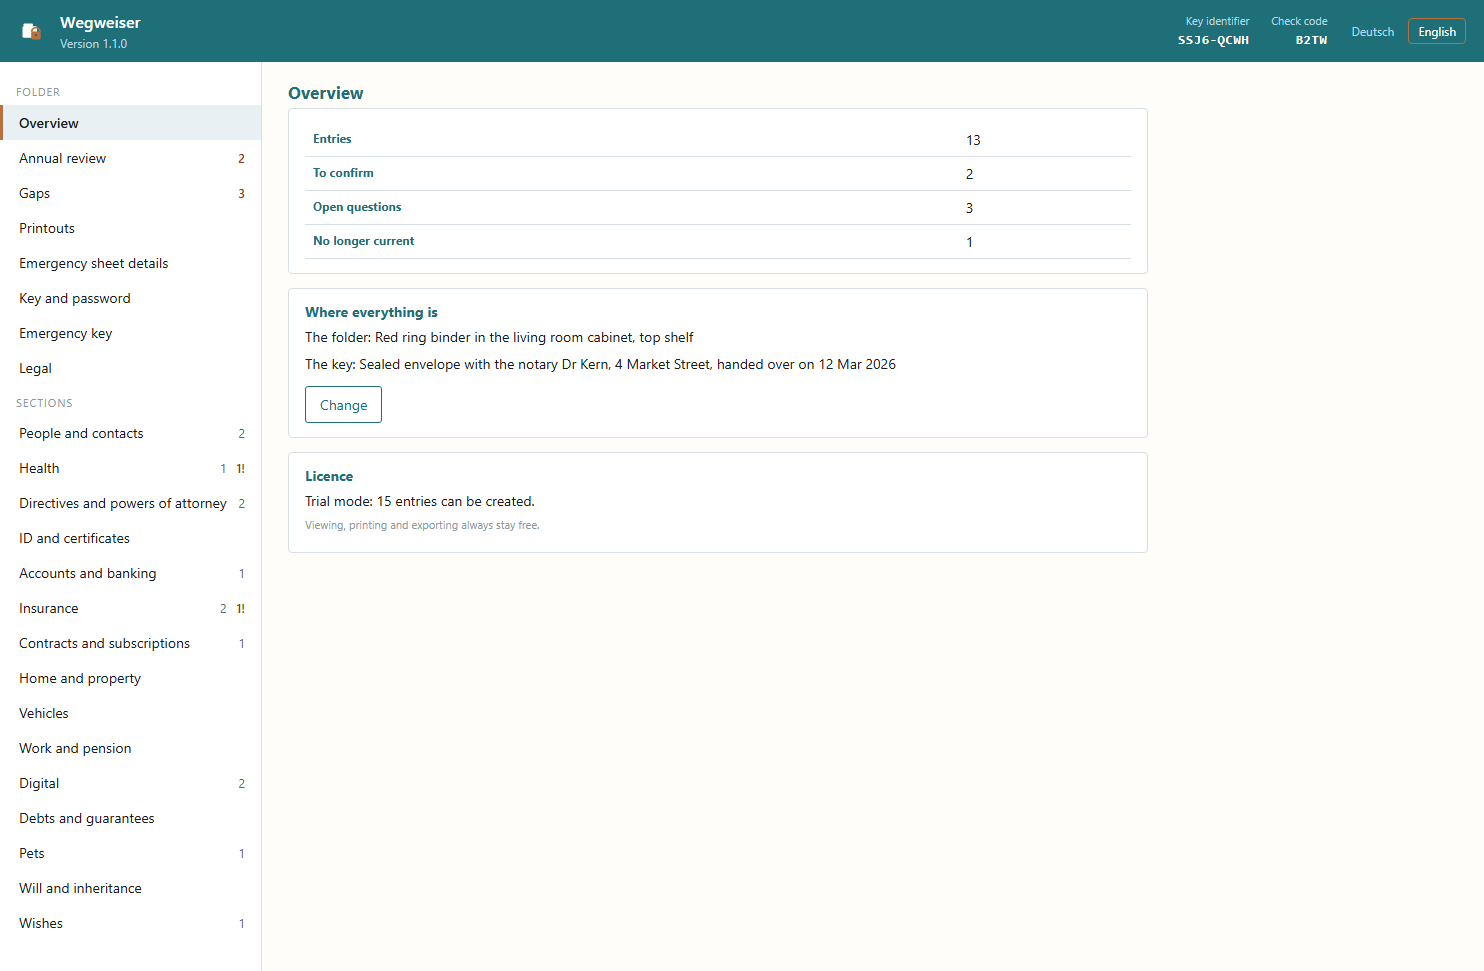This screenshot has height=971, width=1484.
Task: Click the To confirm row label
Action: (343, 173)
